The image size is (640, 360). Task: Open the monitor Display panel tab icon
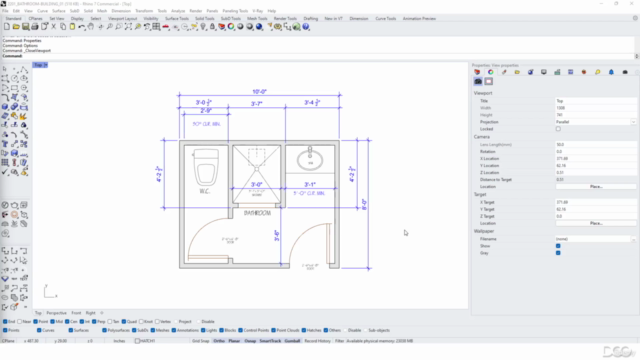pyautogui.click(x=544, y=72)
